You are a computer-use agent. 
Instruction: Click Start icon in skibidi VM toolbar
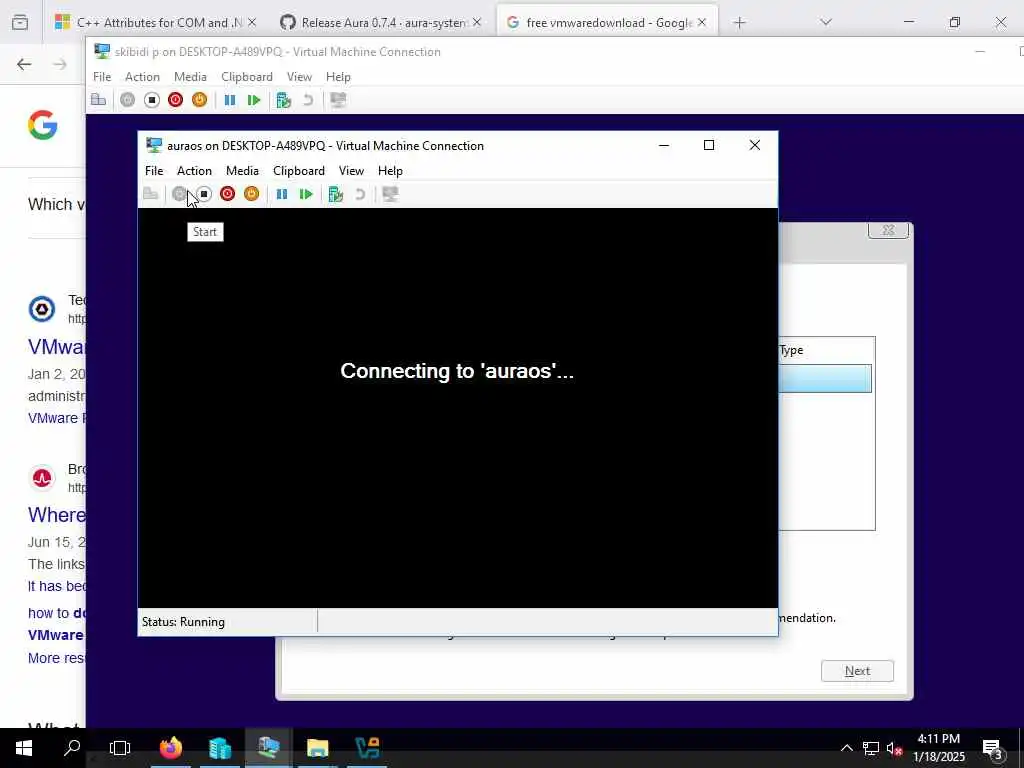[127, 100]
